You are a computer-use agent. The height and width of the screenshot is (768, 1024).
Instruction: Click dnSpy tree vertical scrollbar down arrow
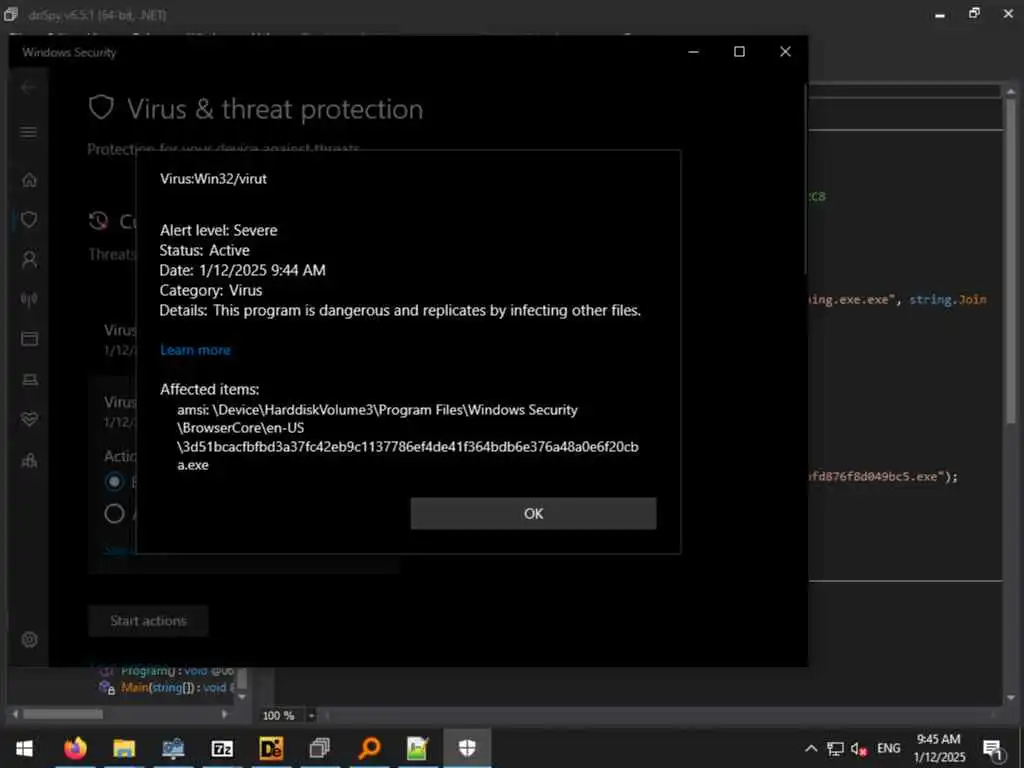point(242,697)
